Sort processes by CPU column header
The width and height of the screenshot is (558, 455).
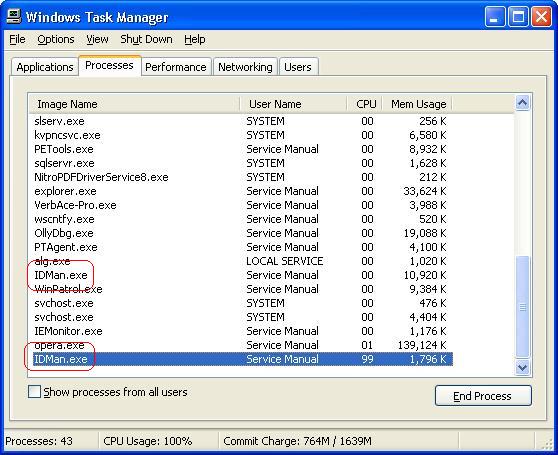click(364, 104)
